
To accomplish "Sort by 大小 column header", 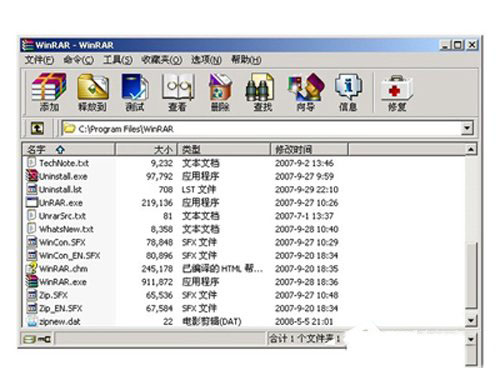I will point(146,149).
